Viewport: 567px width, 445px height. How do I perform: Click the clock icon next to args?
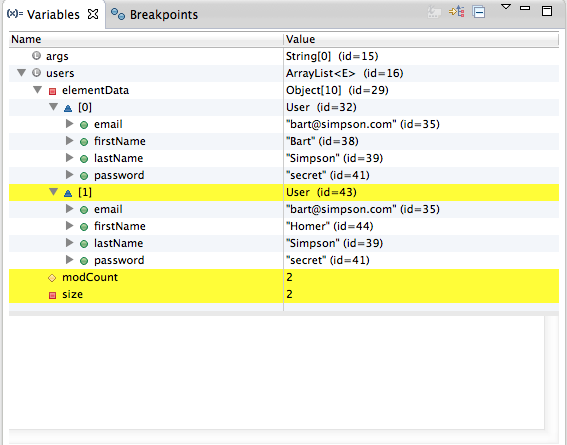[36, 56]
